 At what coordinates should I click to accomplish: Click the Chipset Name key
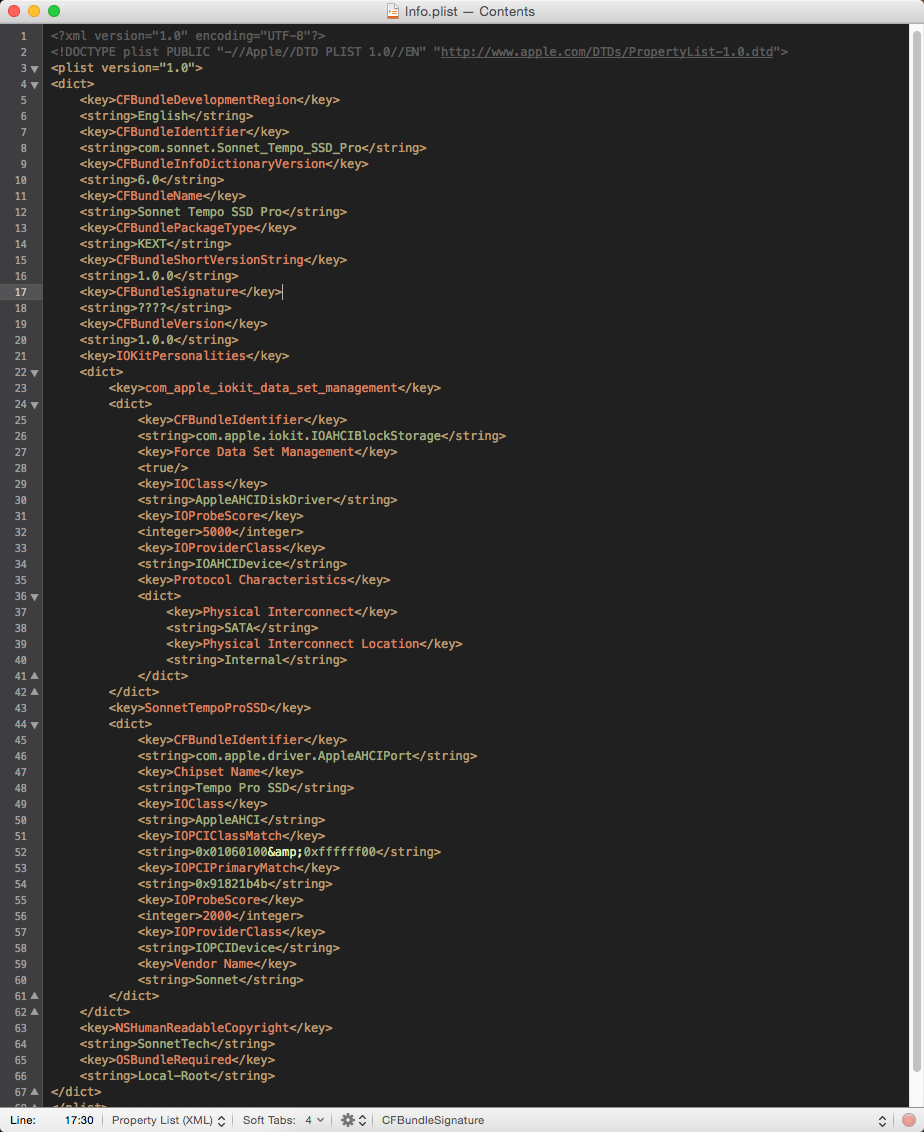point(217,772)
